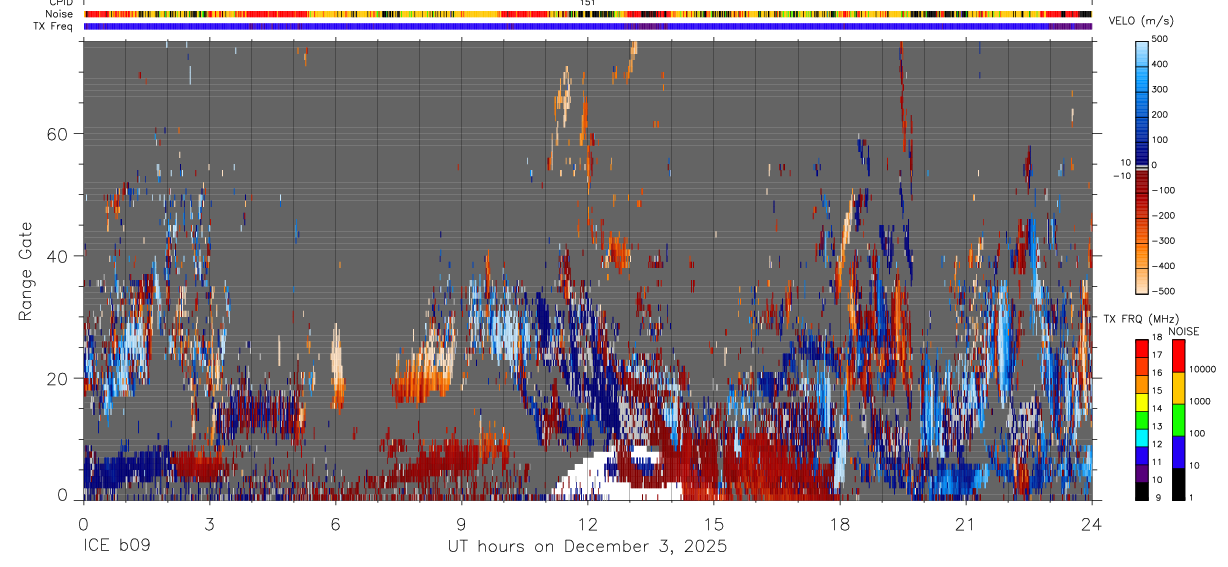The image size is (1228, 567).
Task: Click the 12 tick on UT hours axis
Action: (x=587, y=524)
